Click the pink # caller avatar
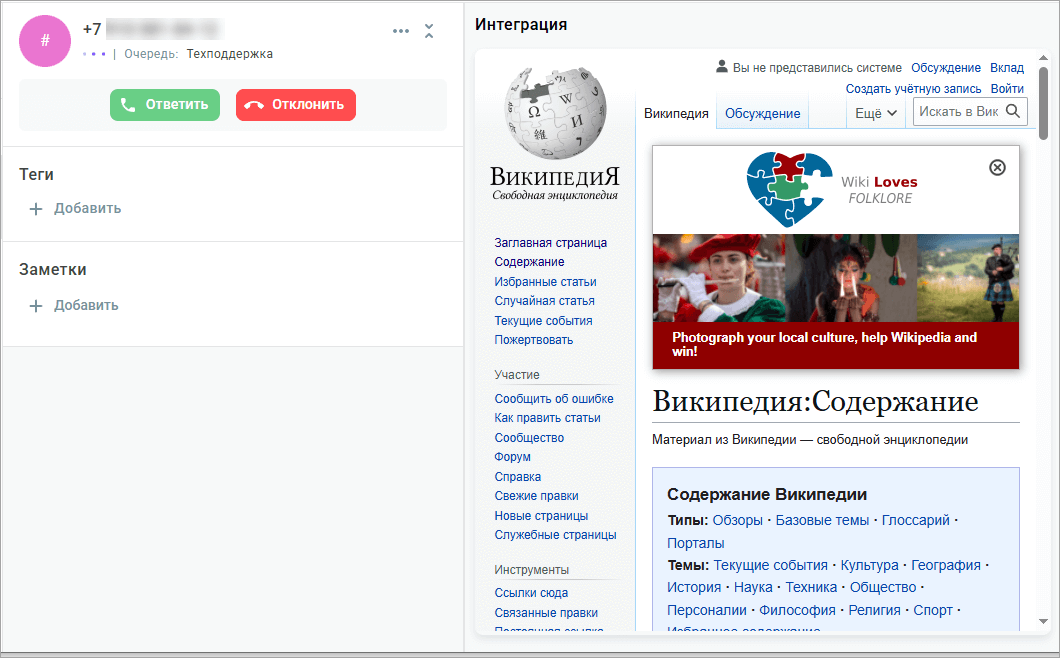This screenshot has width=1060, height=658. (45, 41)
